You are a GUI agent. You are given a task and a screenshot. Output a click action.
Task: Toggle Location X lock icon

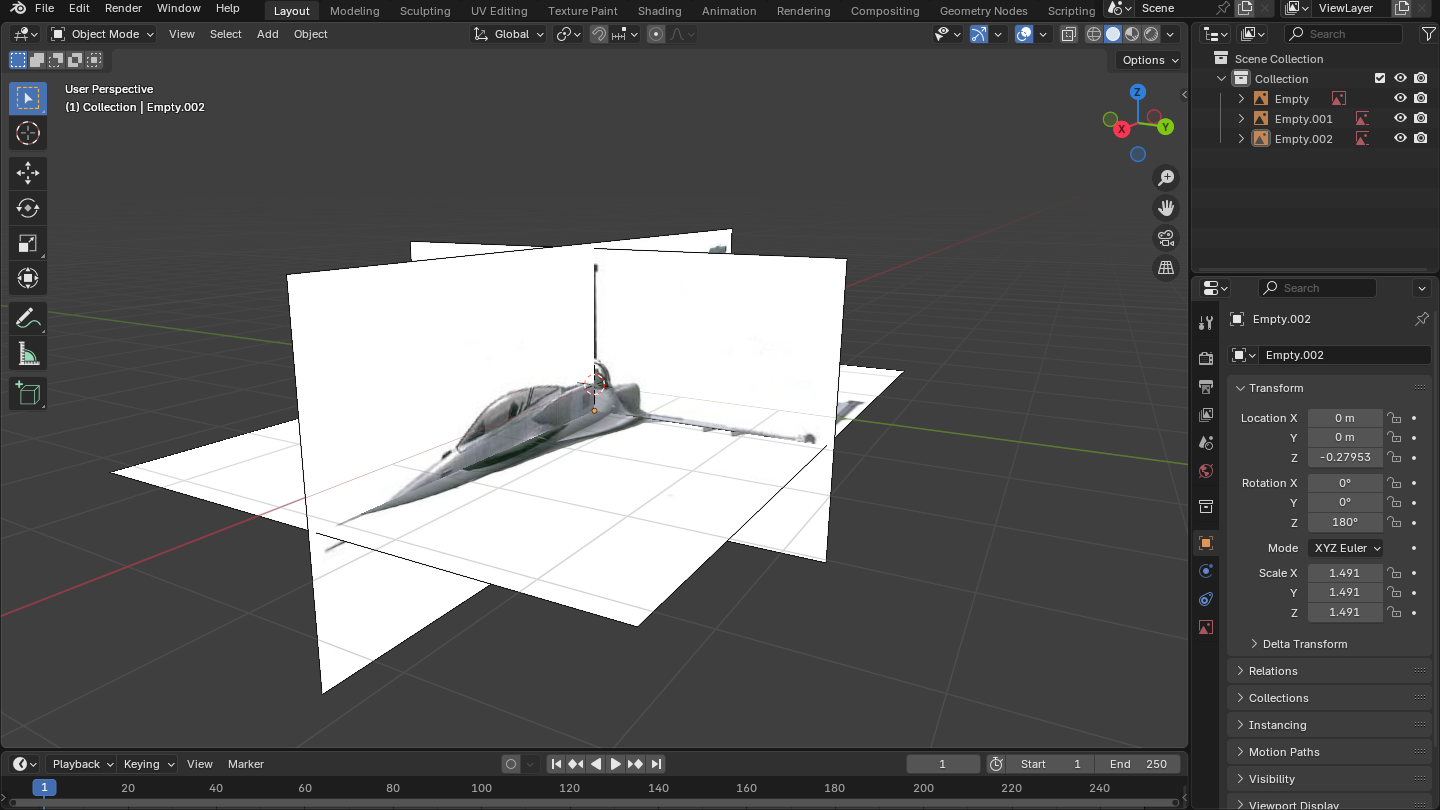(x=1394, y=418)
